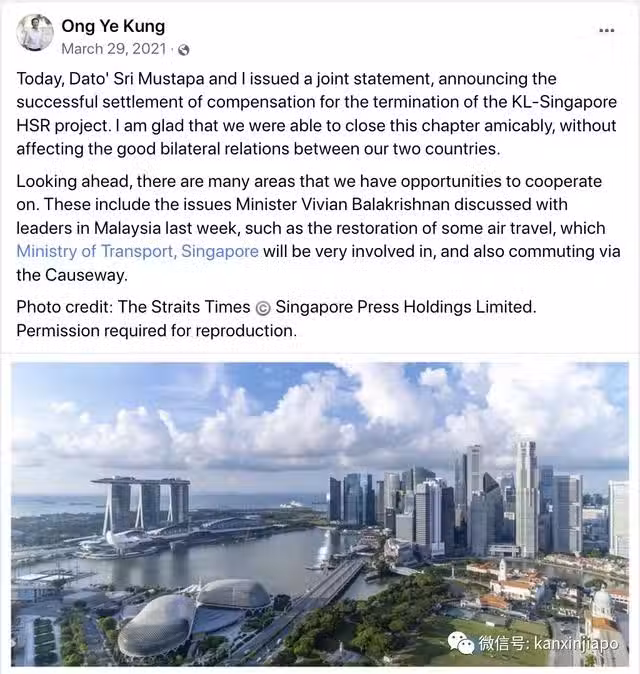Click the WeChat logo in the watermark
The image size is (640, 674).
tap(461, 643)
